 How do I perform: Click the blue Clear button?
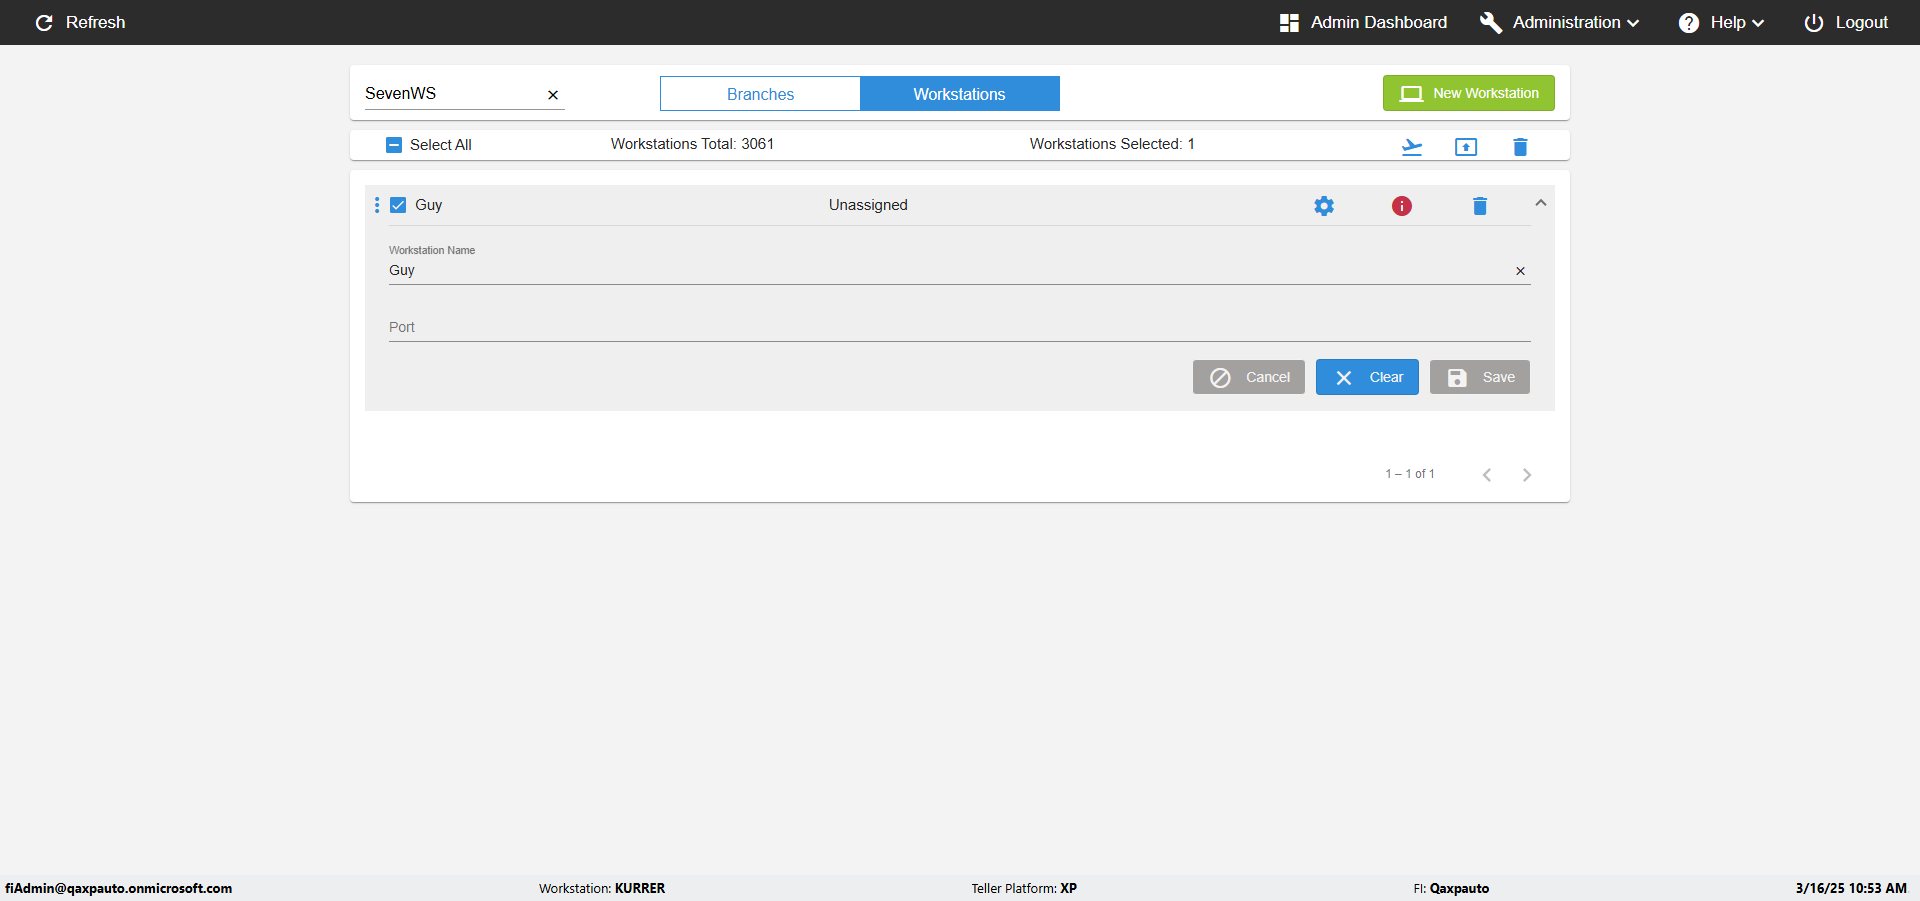point(1367,377)
